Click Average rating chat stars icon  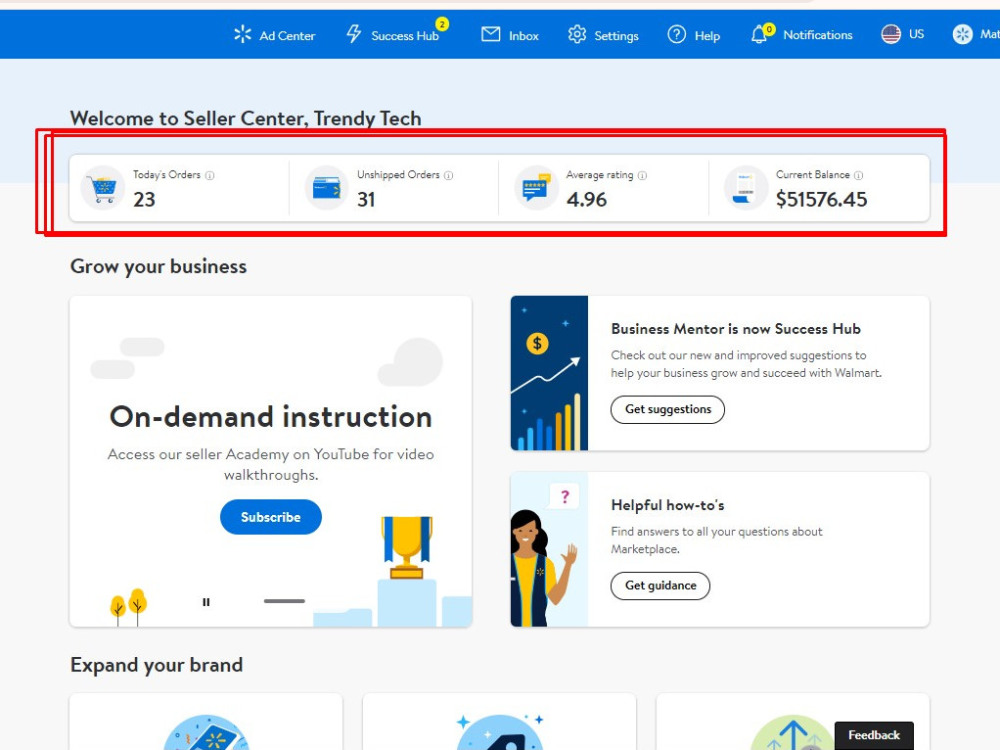[x=536, y=188]
